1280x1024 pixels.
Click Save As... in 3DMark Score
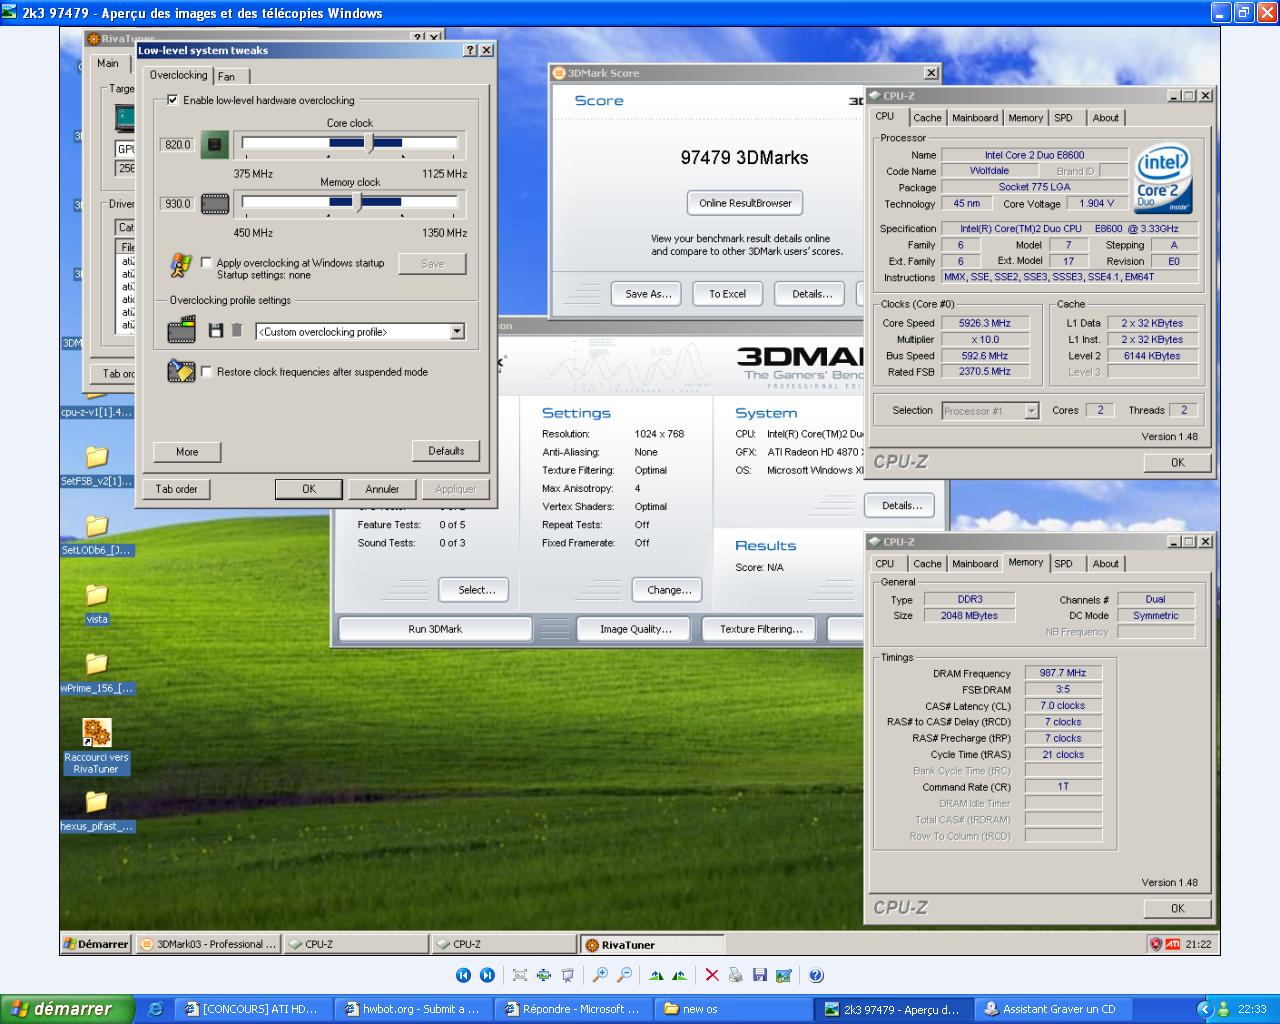tap(648, 294)
